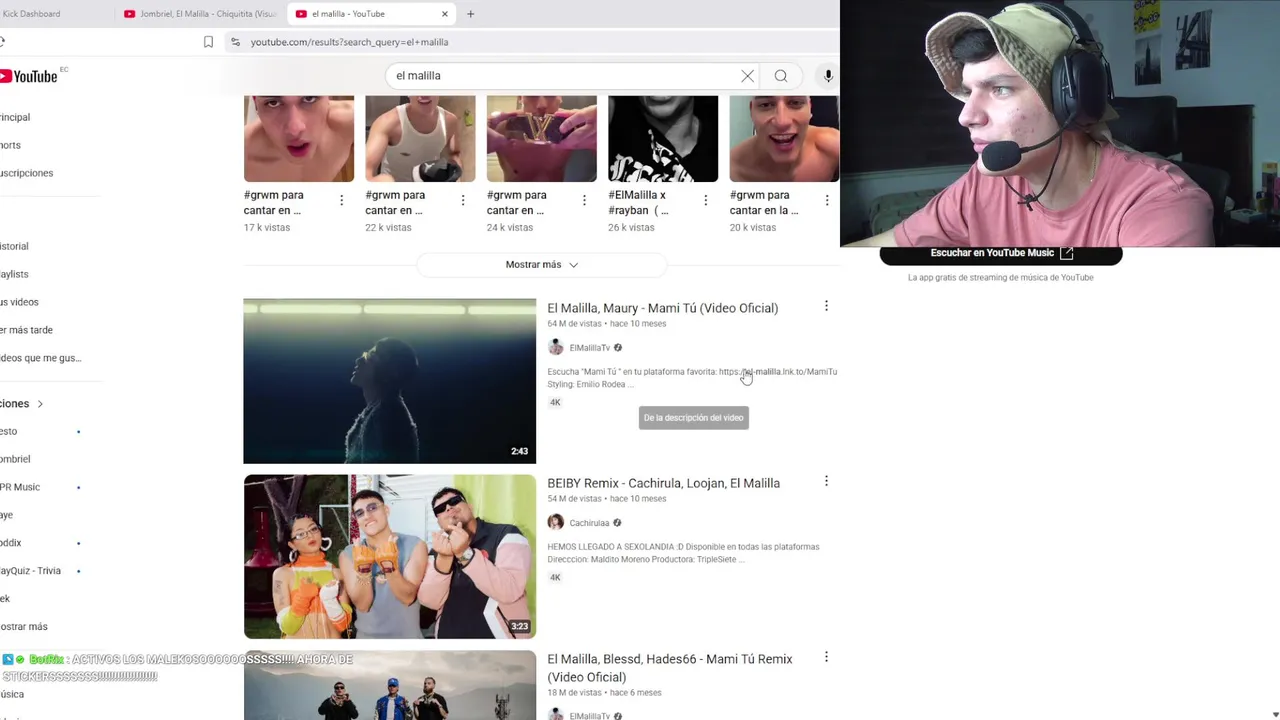Open title 'El Malilla, Maury - Mami Tú (Video Oficial)'
Viewport: 1280px width, 720px height.
[x=662, y=308]
